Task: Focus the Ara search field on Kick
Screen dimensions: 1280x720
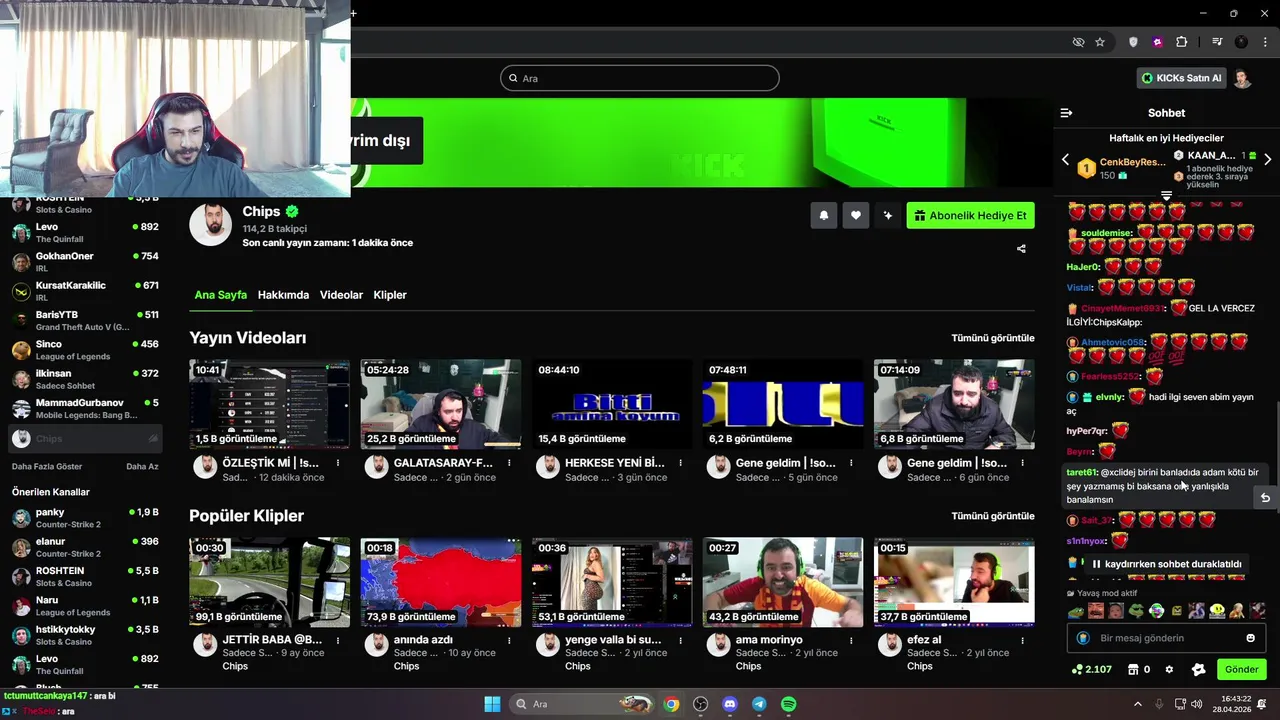Action: pyautogui.click(x=640, y=78)
